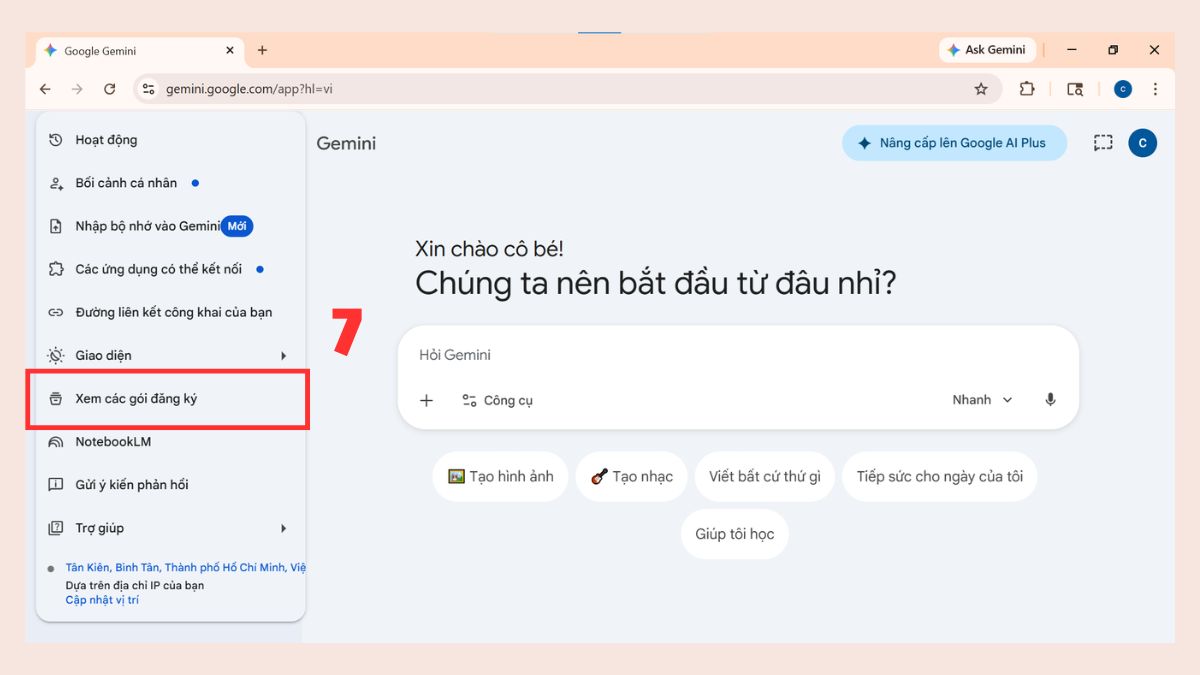The width and height of the screenshot is (1200, 675).
Task: Select the Hoạt động menu item
Action: click(x=170, y=140)
